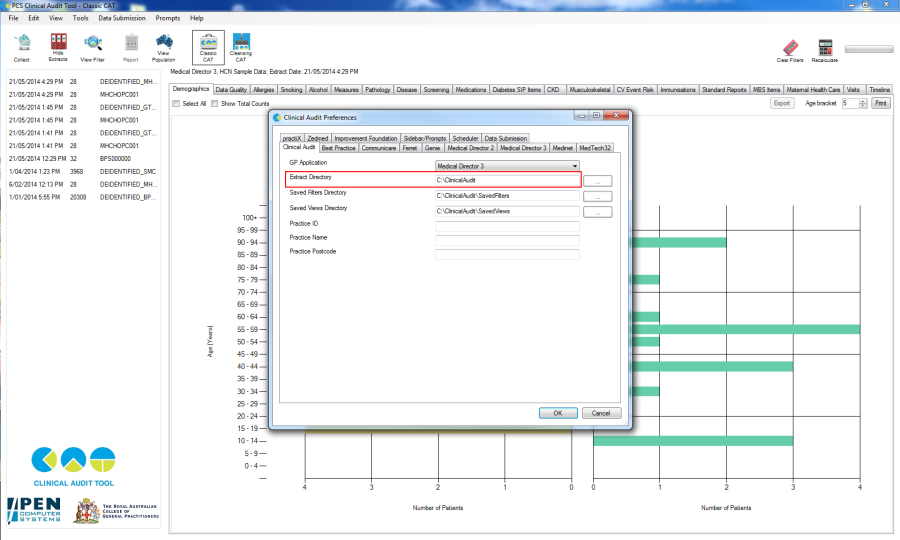The image size is (900, 540).
Task: Open the Data Quality report tab
Action: [x=231, y=90]
